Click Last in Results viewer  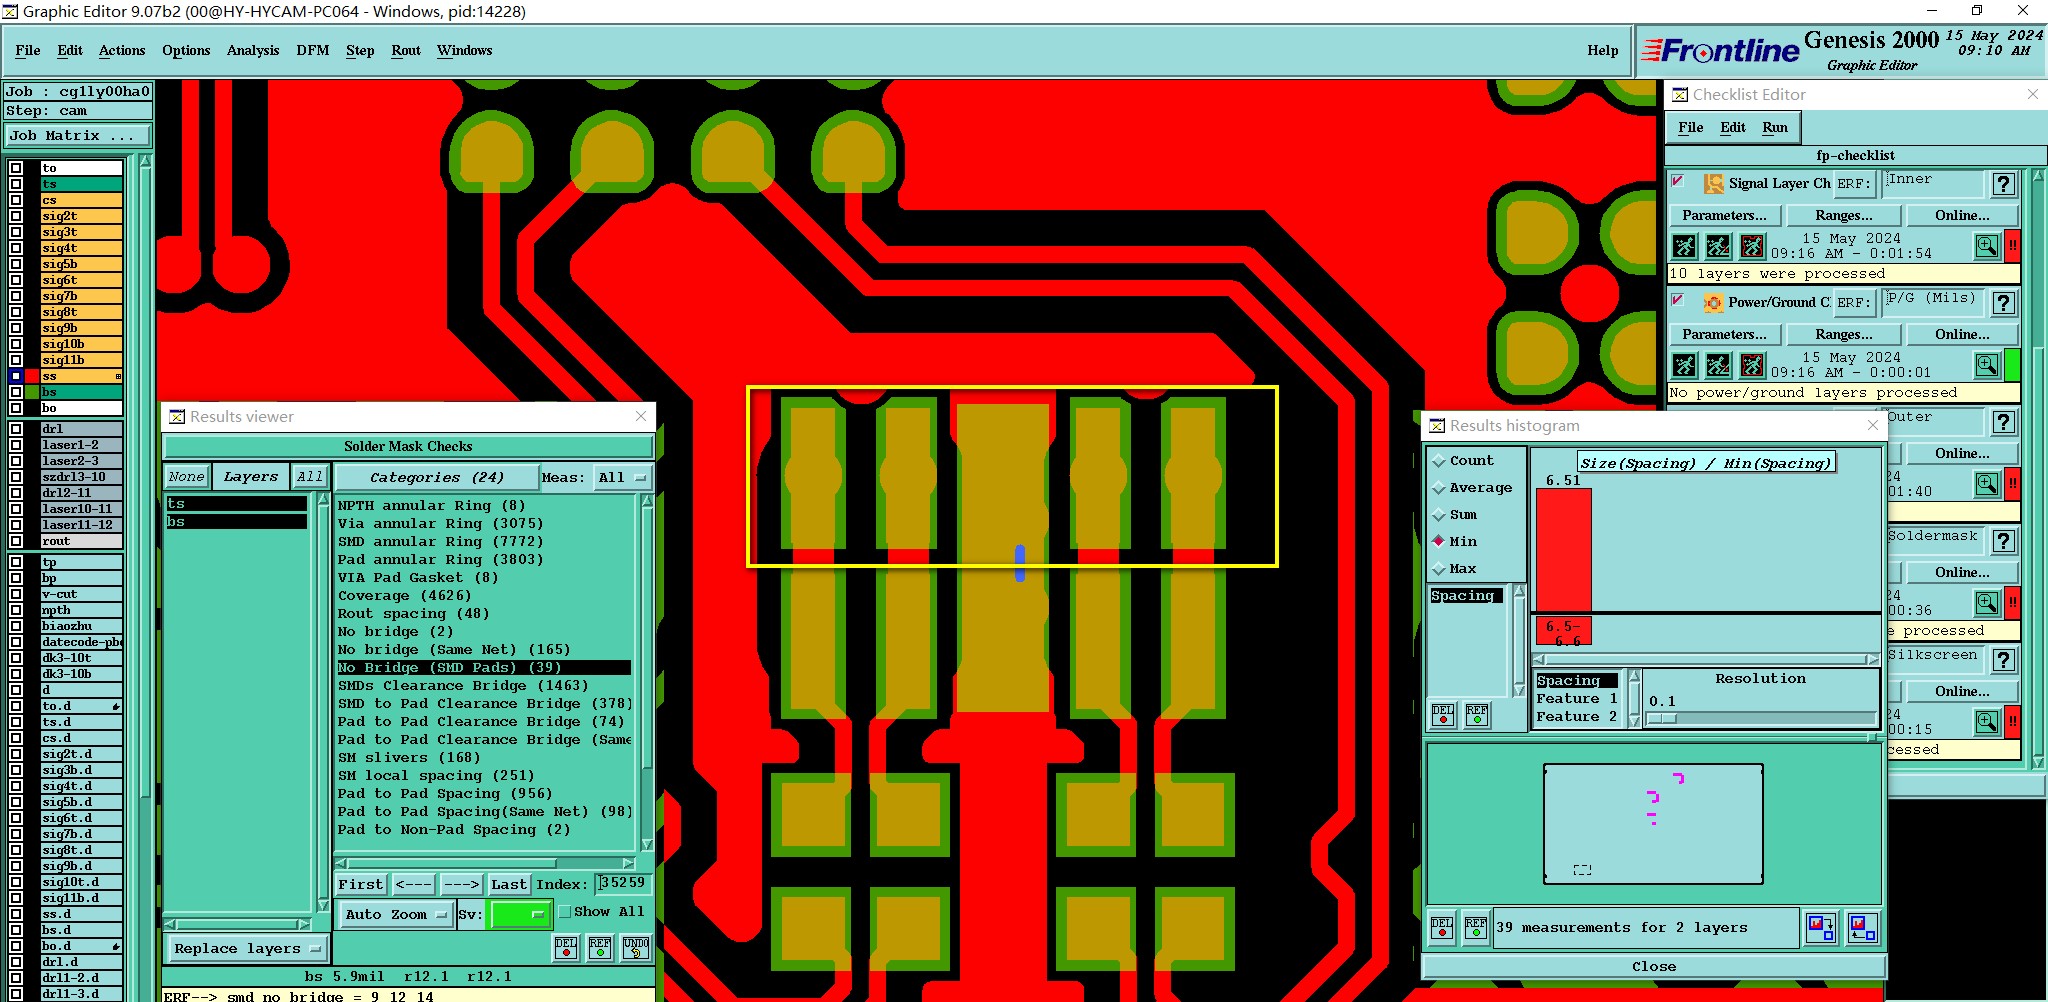coord(509,885)
